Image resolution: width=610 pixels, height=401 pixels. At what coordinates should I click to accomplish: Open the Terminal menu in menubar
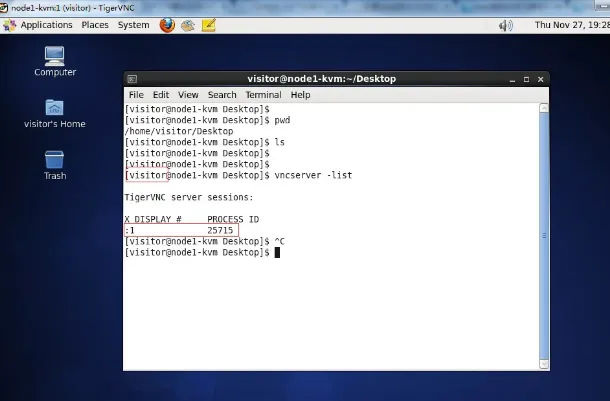[x=263, y=95]
